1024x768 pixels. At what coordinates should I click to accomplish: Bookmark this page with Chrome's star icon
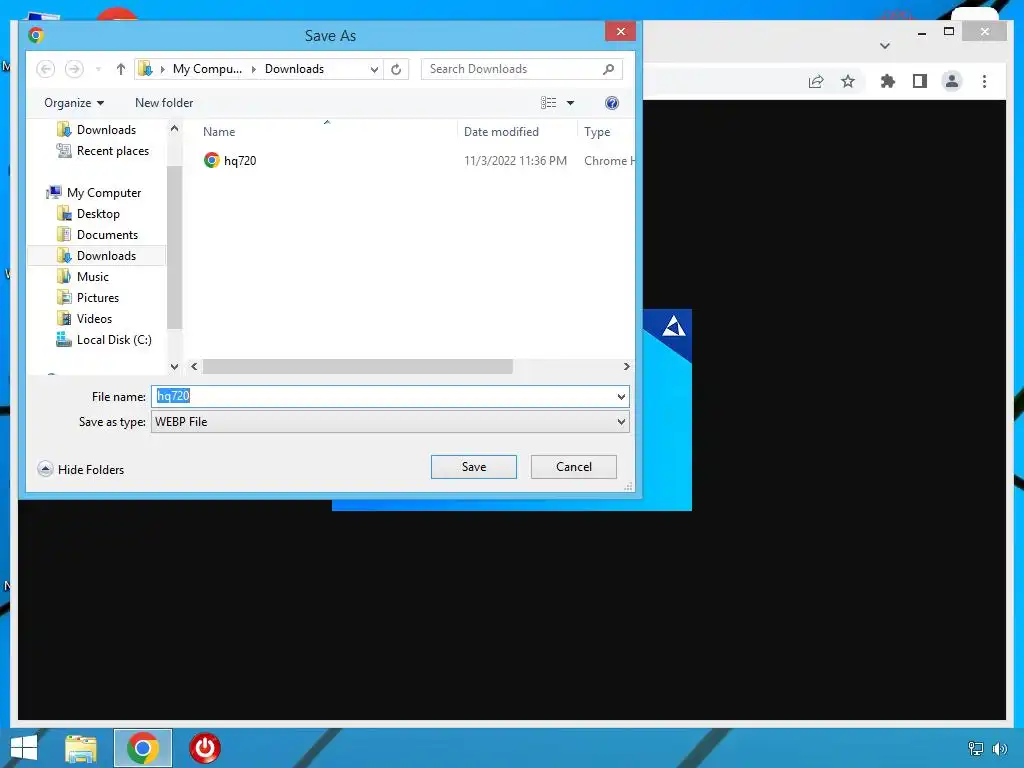[x=848, y=81]
